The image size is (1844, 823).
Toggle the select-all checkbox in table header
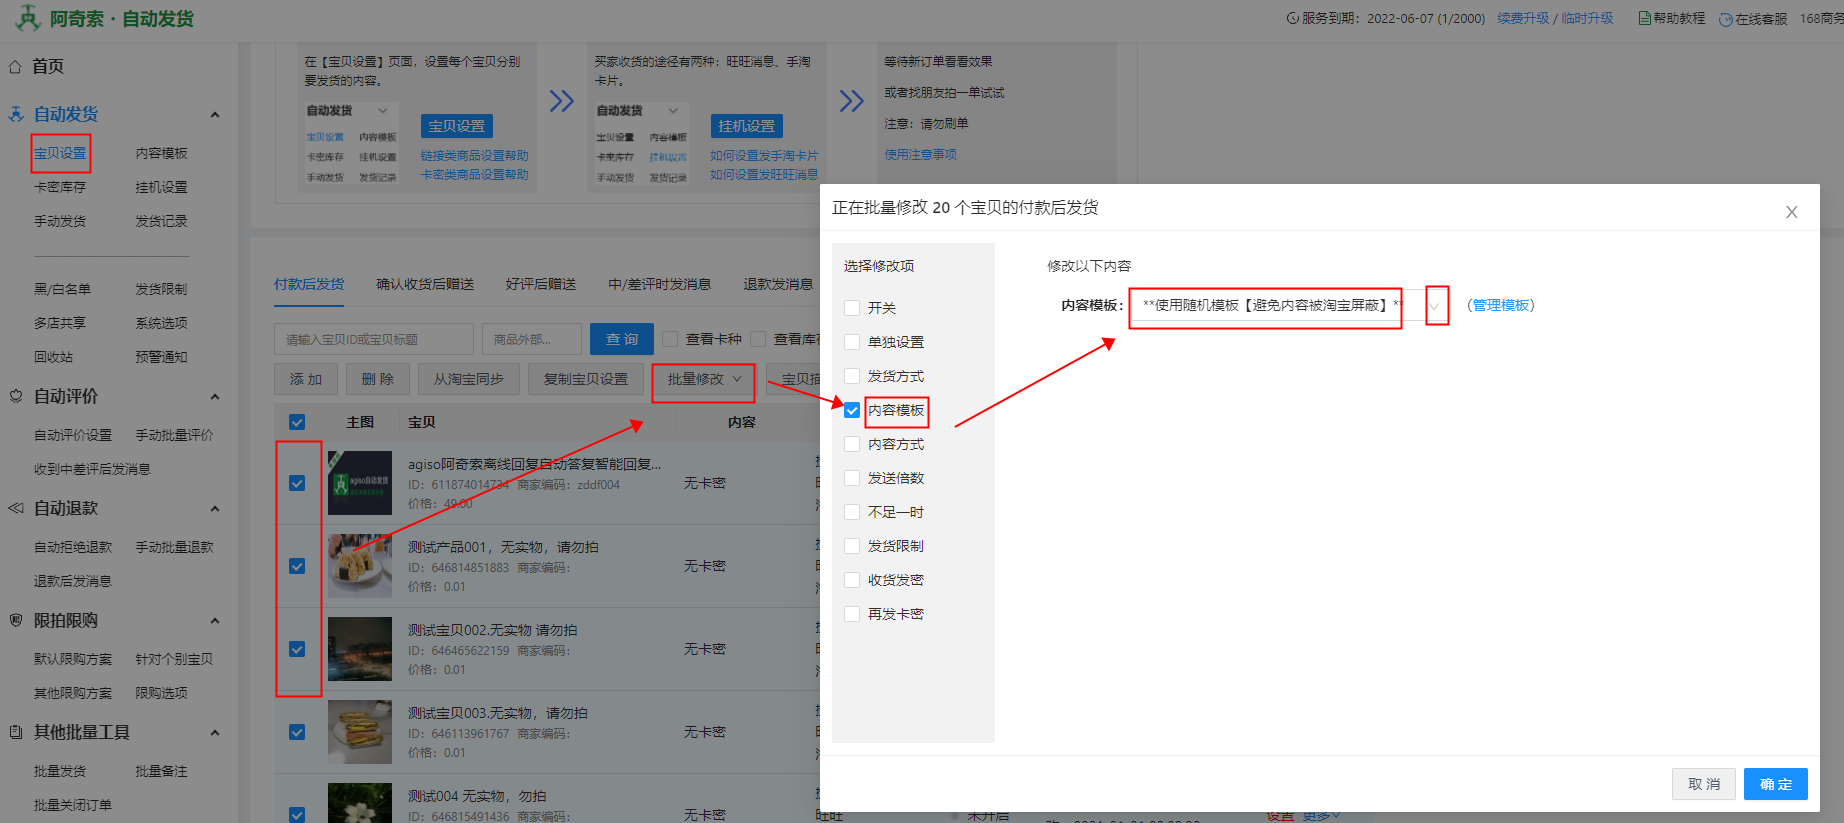297,422
